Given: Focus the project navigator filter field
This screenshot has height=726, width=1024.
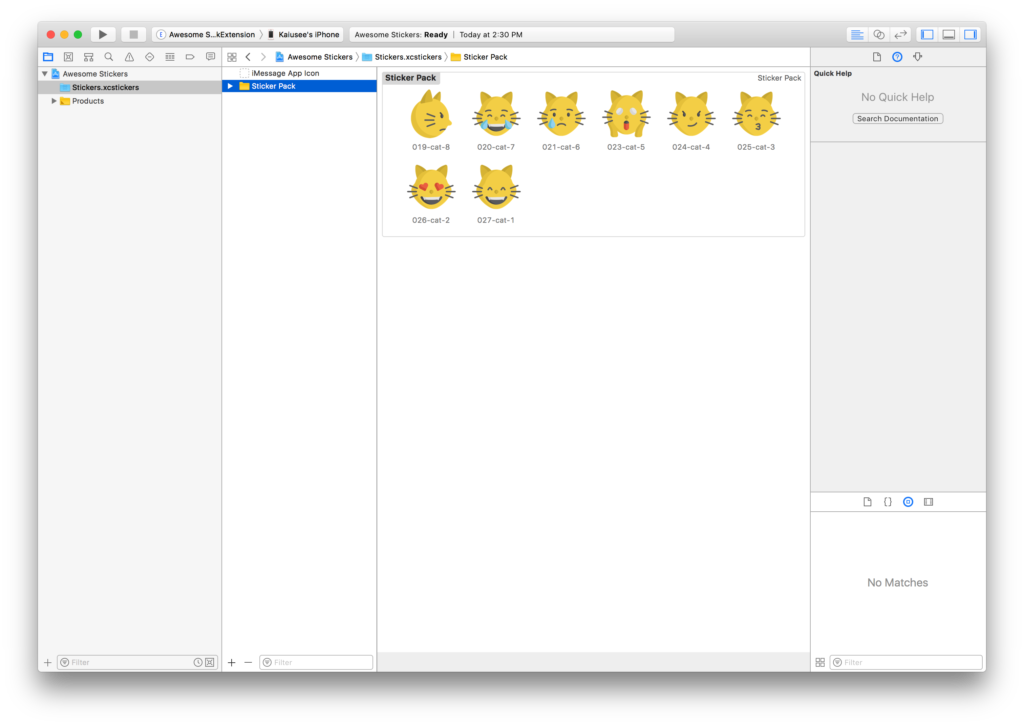Looking at the screenshot, I should (x=138, y=663).
